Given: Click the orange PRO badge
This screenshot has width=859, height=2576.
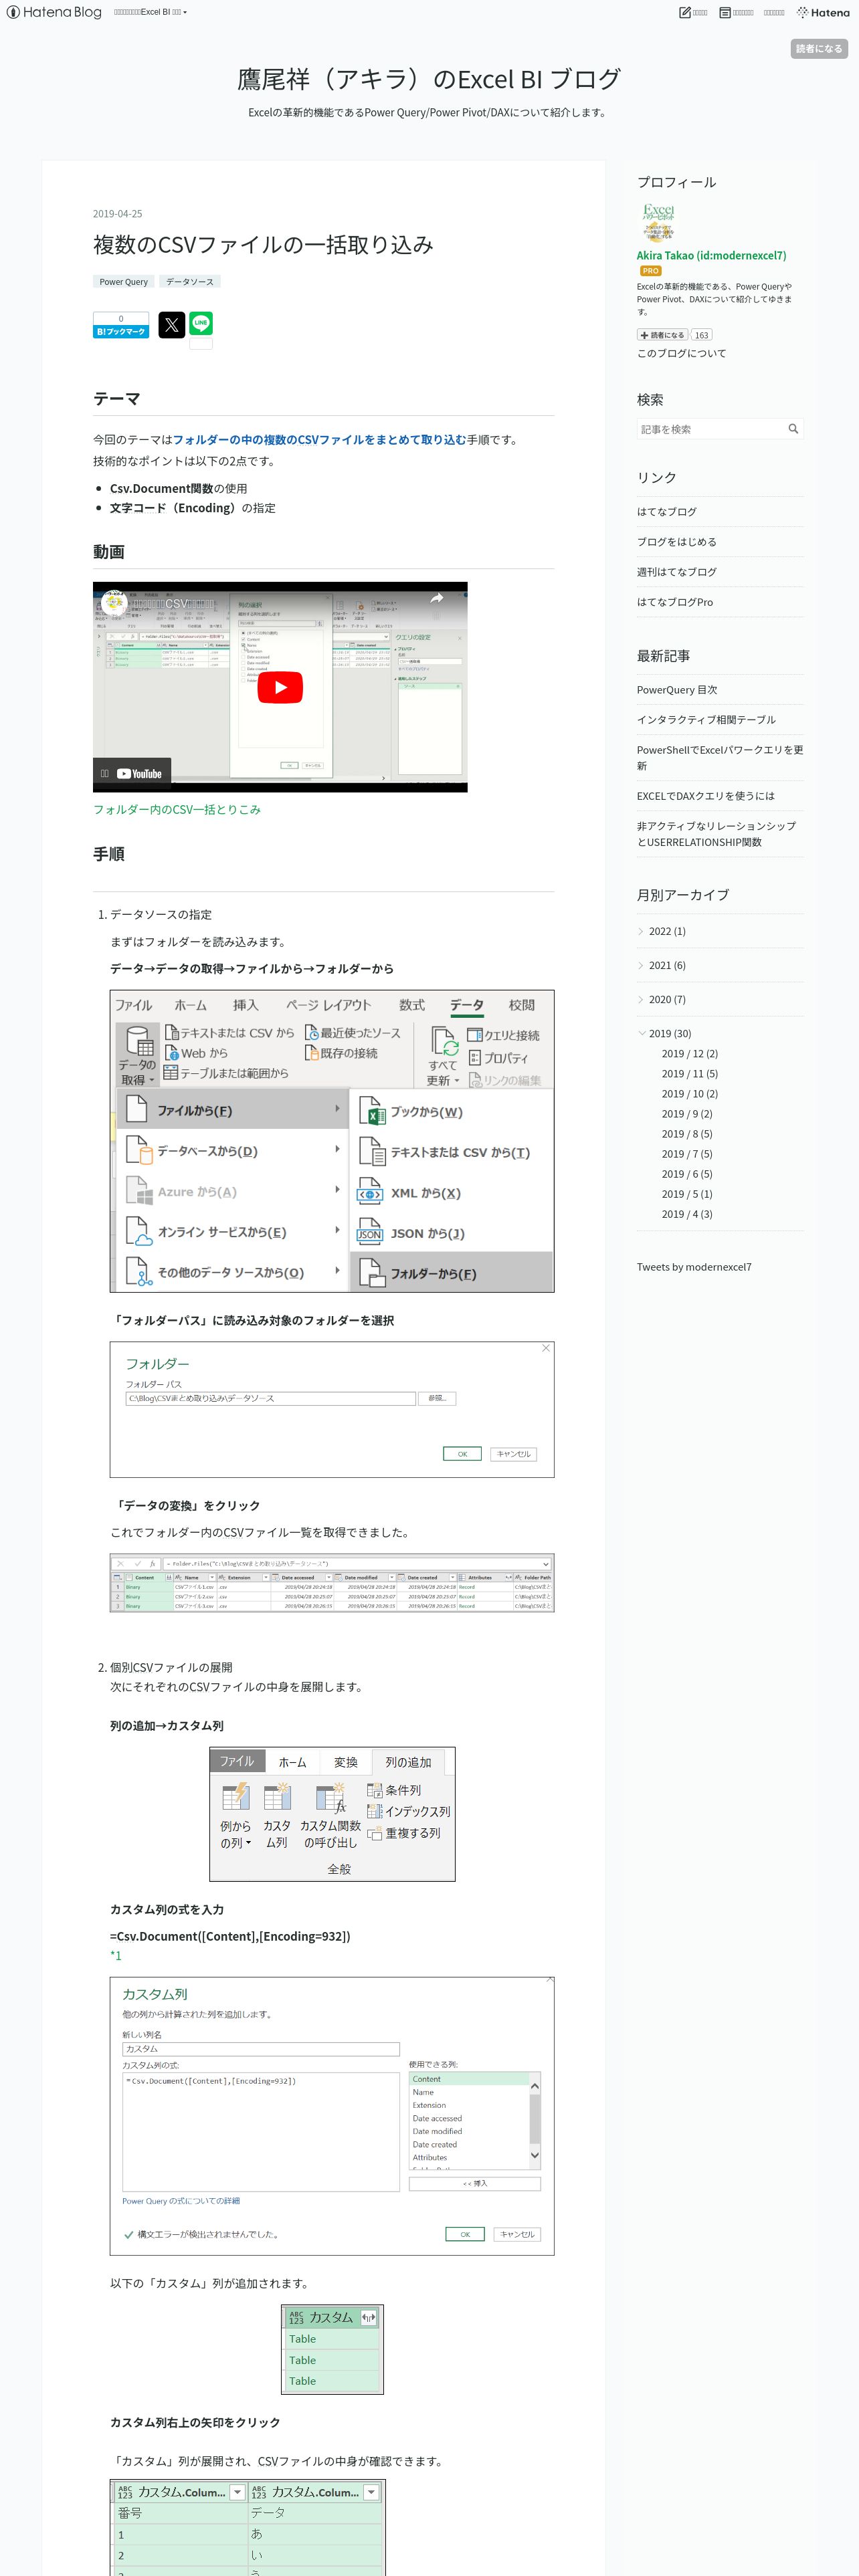Looking at the screenshot, I should pyautogui.click(x=650, y=271).
